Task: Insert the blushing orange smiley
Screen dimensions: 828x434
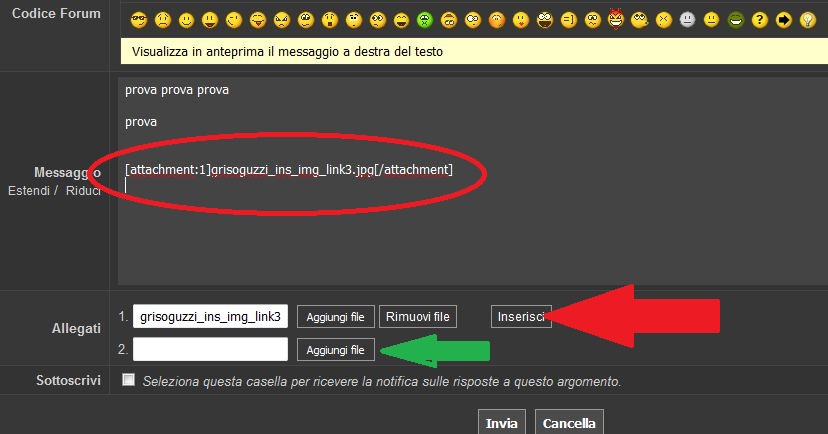Action: coord(497,21)
